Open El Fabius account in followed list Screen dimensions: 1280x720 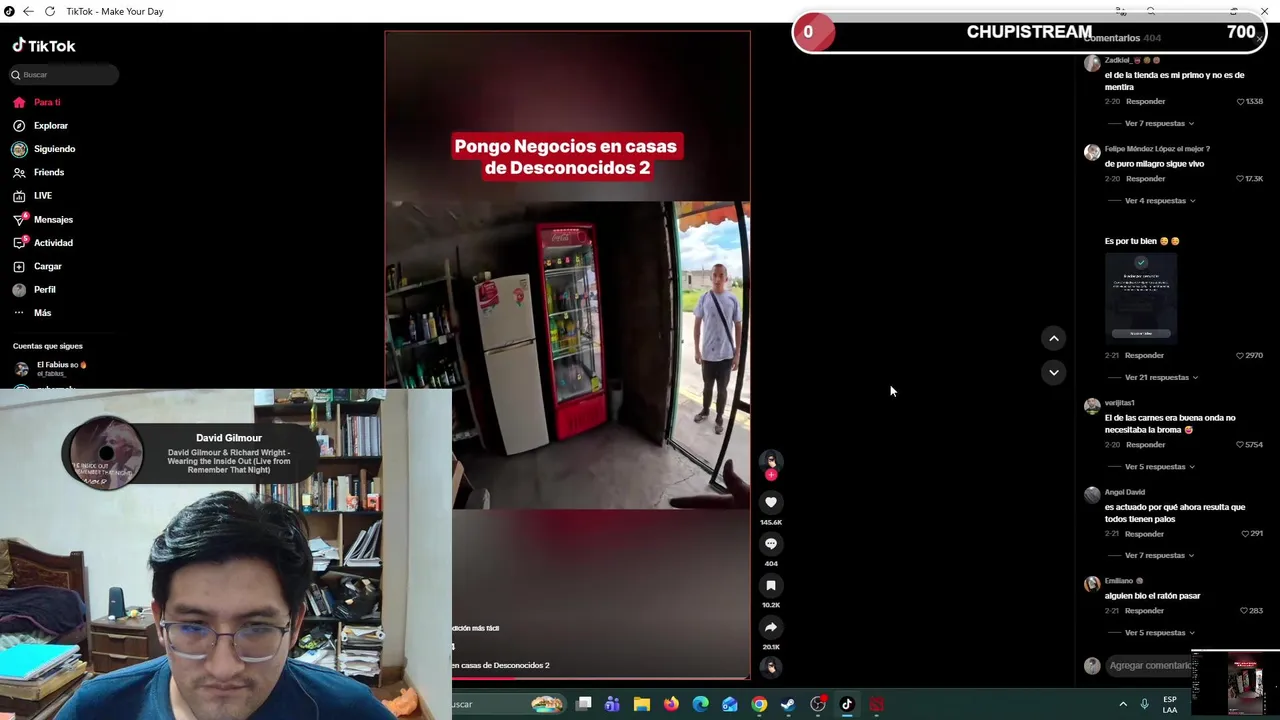tap(50, 368)
